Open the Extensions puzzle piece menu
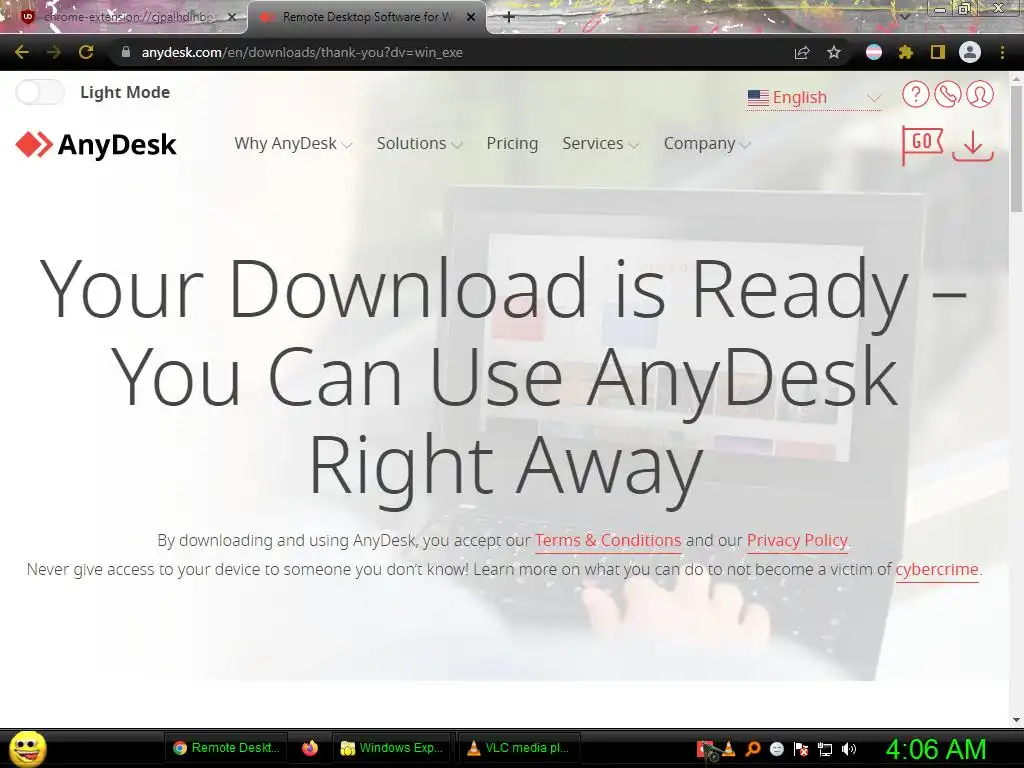The image size is (1024, 768). click(906, 52)
